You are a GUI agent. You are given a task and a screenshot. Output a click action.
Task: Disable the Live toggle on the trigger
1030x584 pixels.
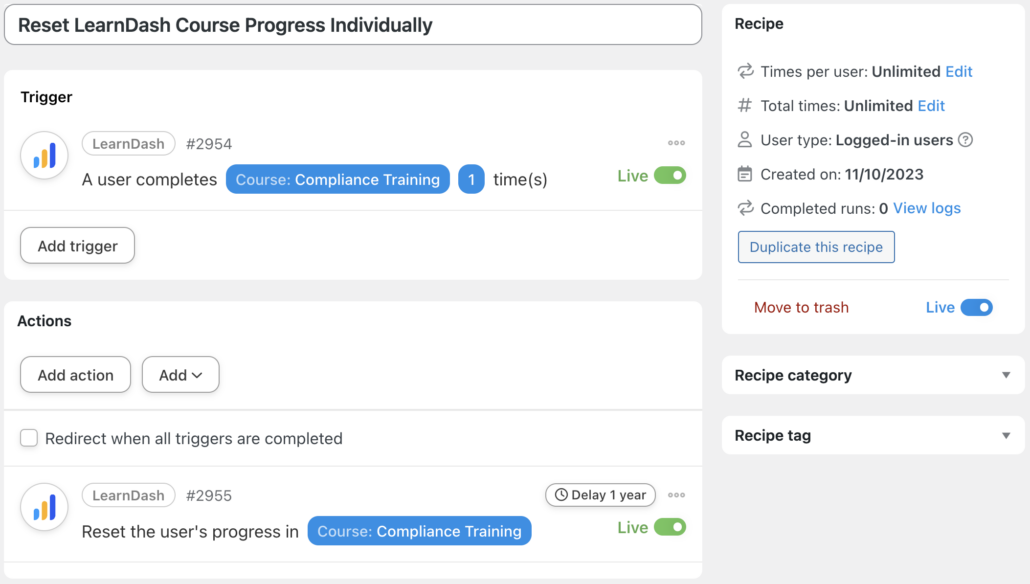(668, 174)
